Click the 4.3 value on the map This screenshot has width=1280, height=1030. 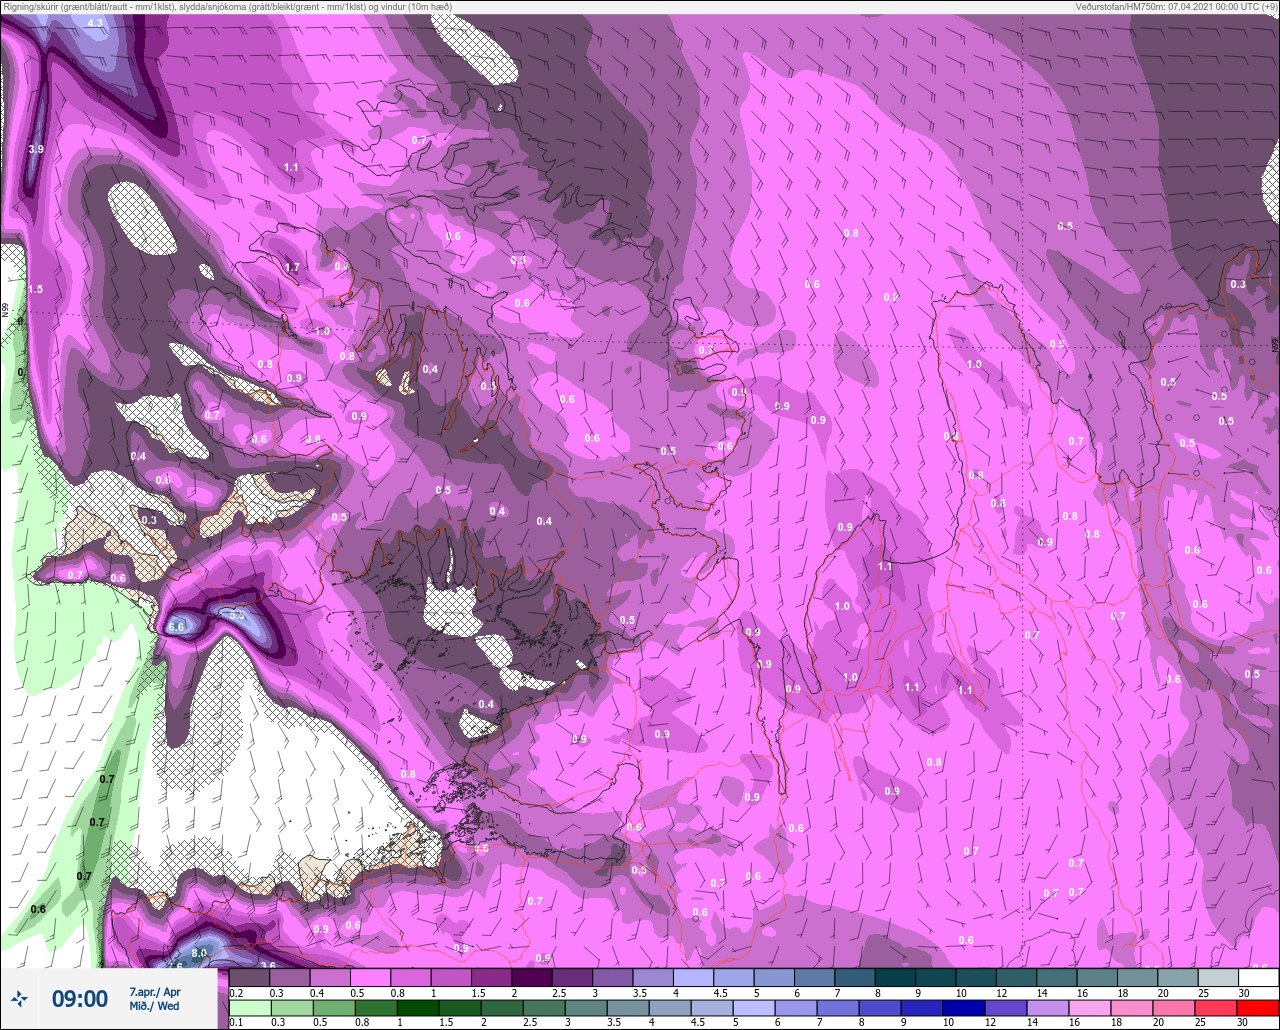coord(96,22)
